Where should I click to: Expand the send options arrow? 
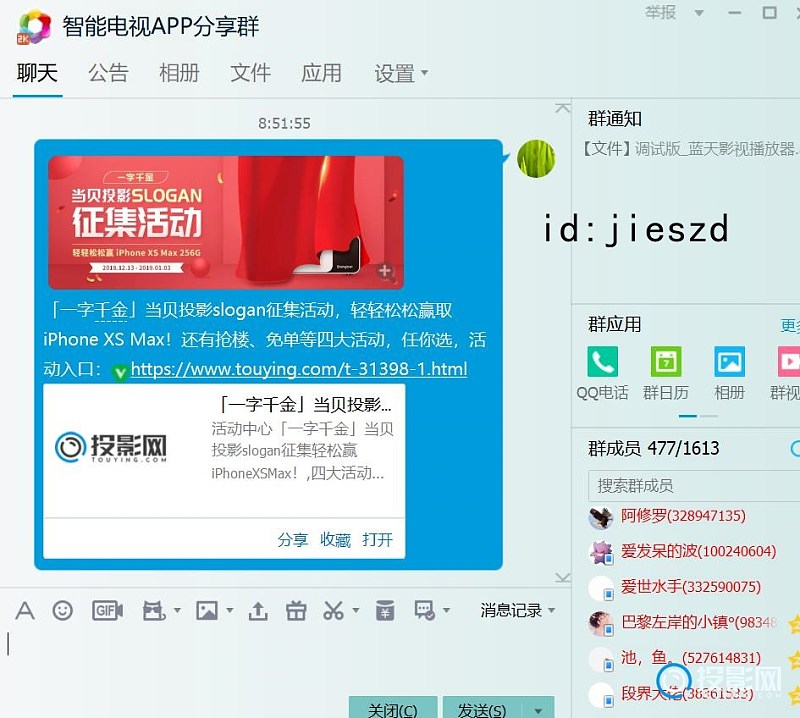pos(538,710)
